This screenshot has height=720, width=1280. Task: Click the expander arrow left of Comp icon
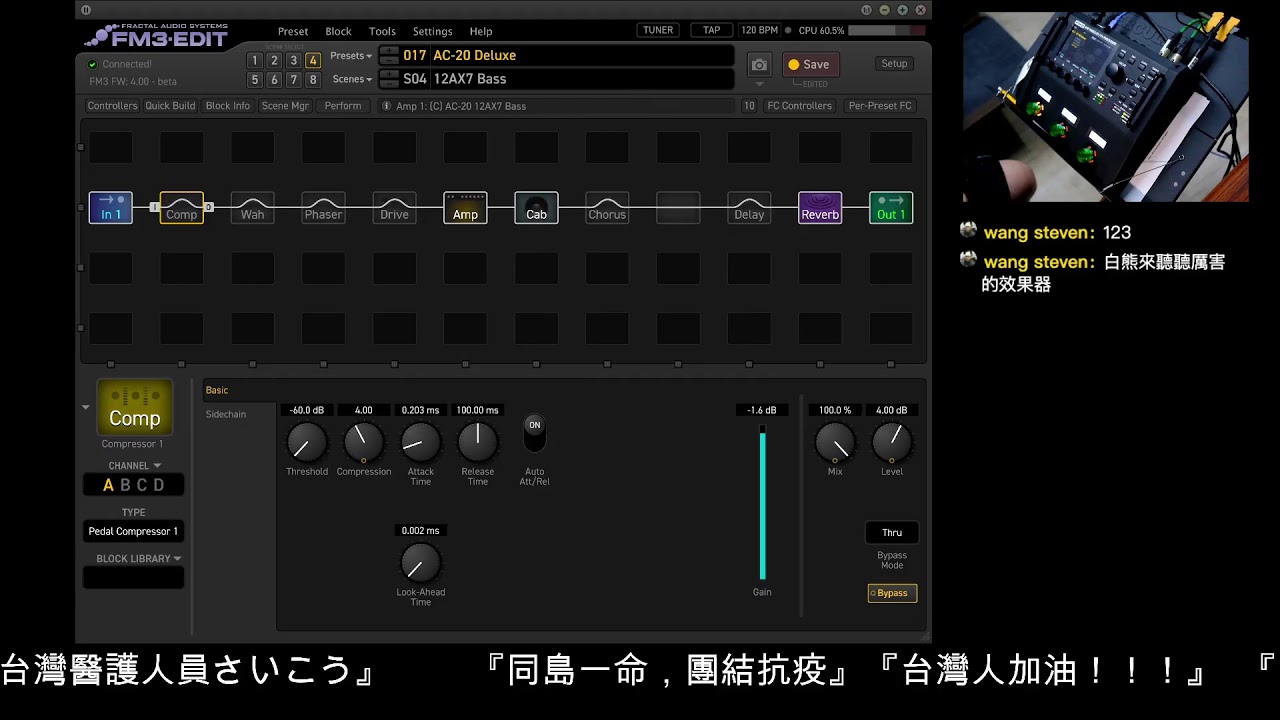click(86, 407)
